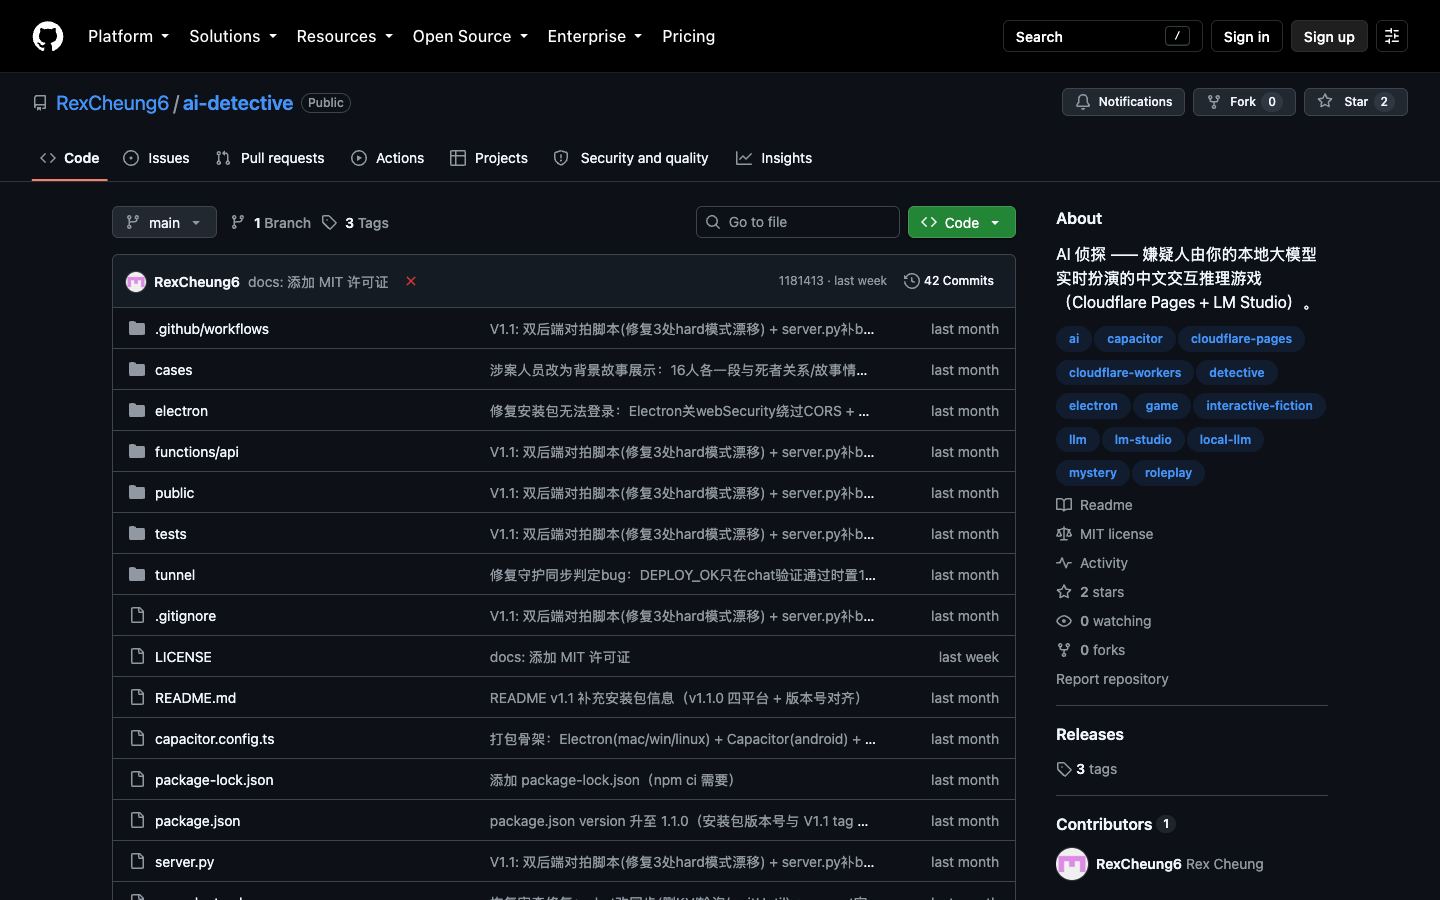Select the roleplay topic tag
1440x900 pixels.
[x=1168, y=473]
